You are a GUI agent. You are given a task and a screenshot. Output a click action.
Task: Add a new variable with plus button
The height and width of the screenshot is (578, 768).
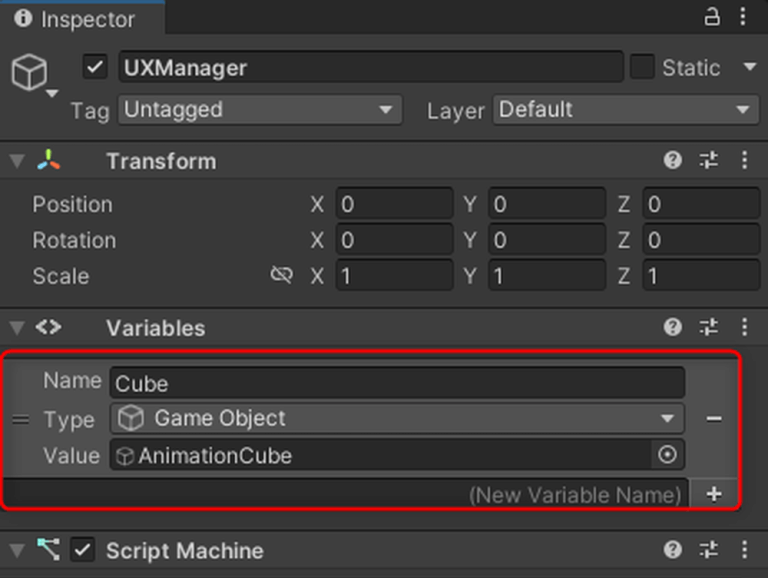713,494
